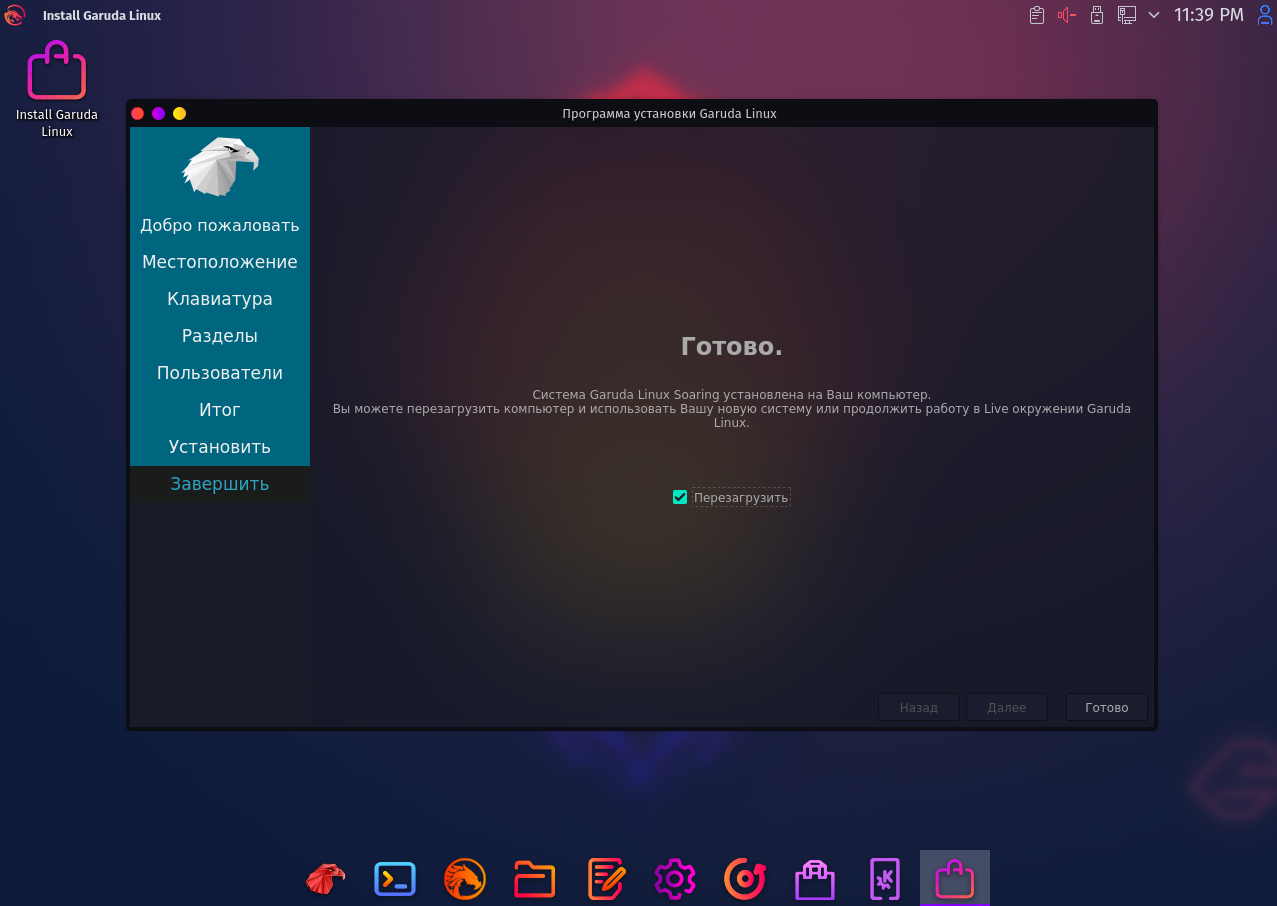Image resolution: width=1277 pixels, height=906 pixels.
Task: Click the disabled Назад button
Action: 919,707
